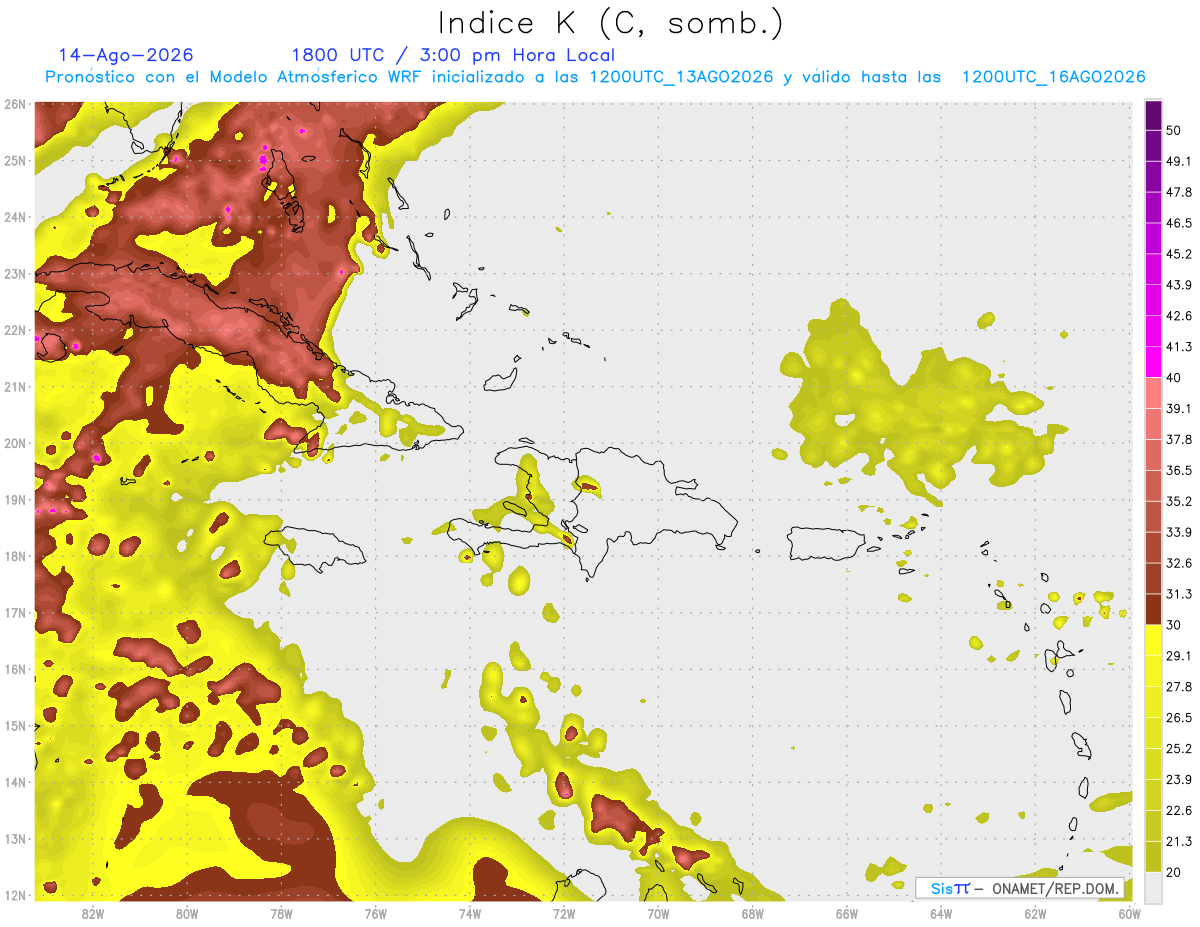
Task: Click the latitude label "13N"
Action: coord(15,839)
